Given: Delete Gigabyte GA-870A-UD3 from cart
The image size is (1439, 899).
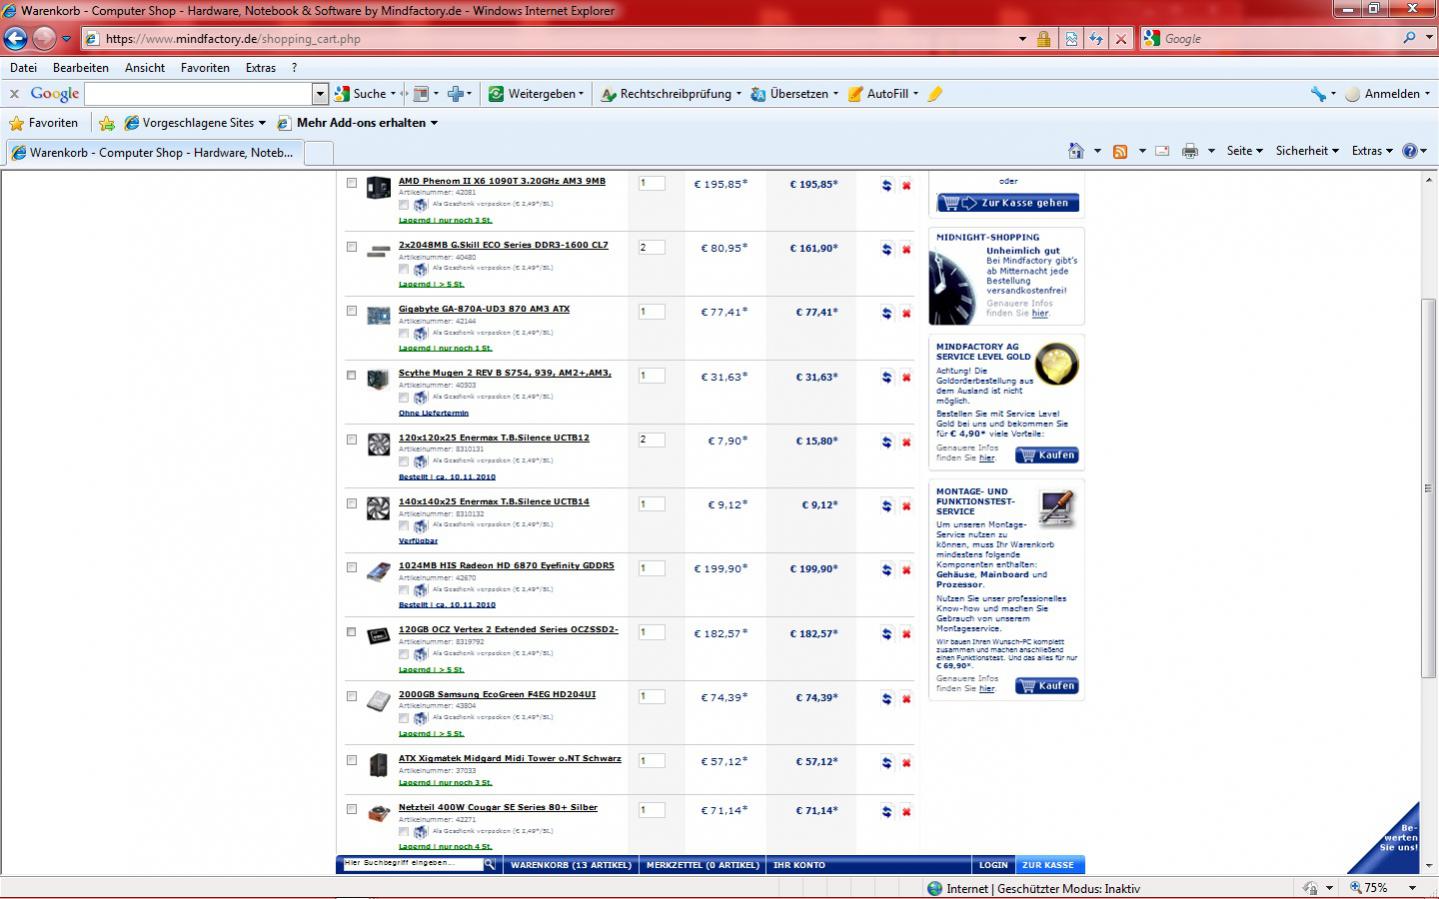Looking at the screenshot, I should pyautogui.click(x=906, y=313).
